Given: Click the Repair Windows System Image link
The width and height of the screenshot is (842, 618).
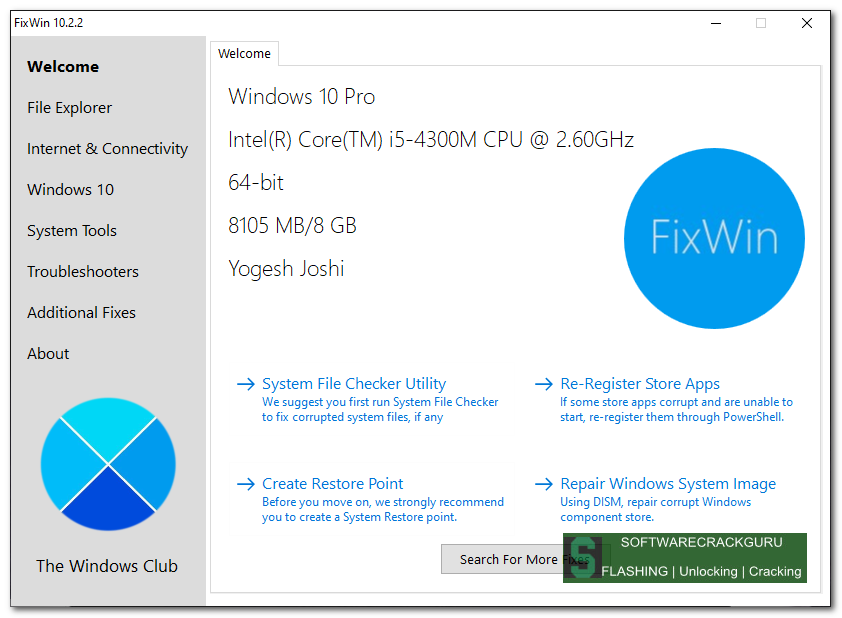Looking at the screenshot, I should pyautogui.click(x=668, y=484).
